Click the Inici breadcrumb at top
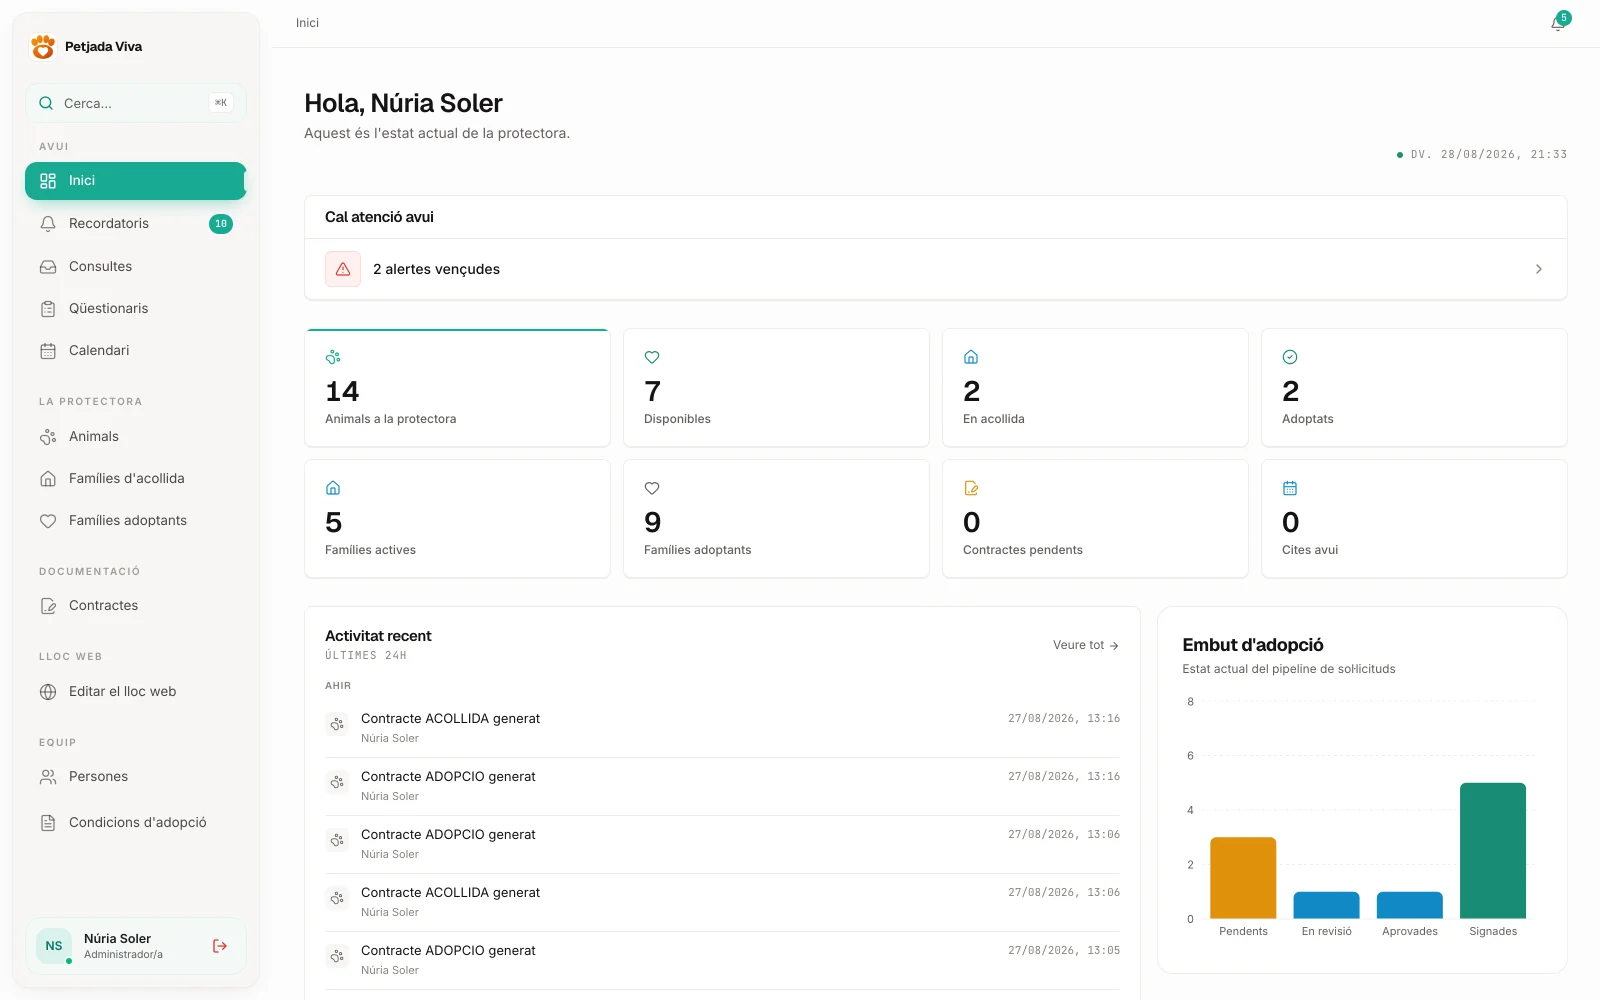The width and height of the screenshot is (1600, 1000). click(307, 23)
